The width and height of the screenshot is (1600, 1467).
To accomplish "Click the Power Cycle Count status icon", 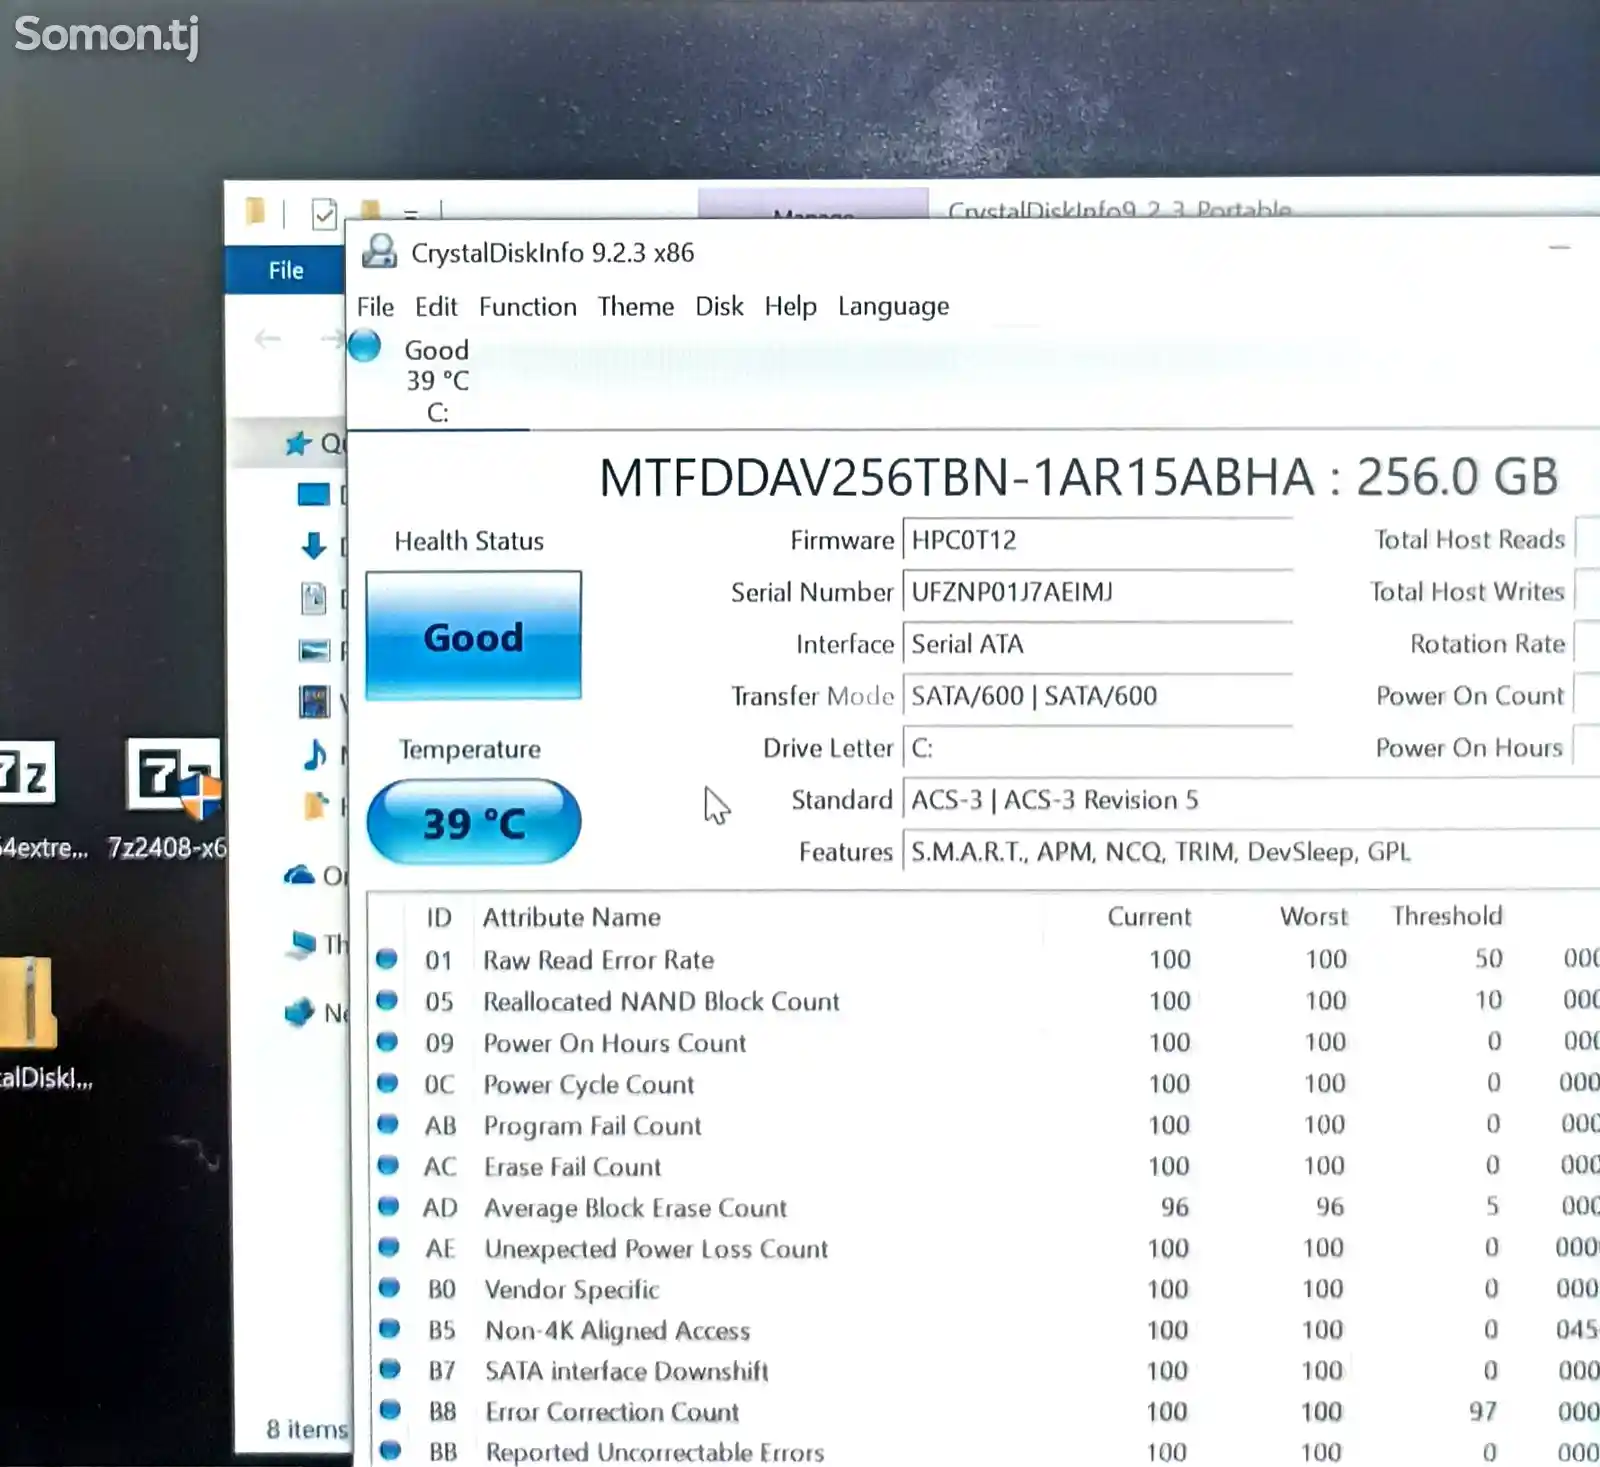I will [388, 1083].
